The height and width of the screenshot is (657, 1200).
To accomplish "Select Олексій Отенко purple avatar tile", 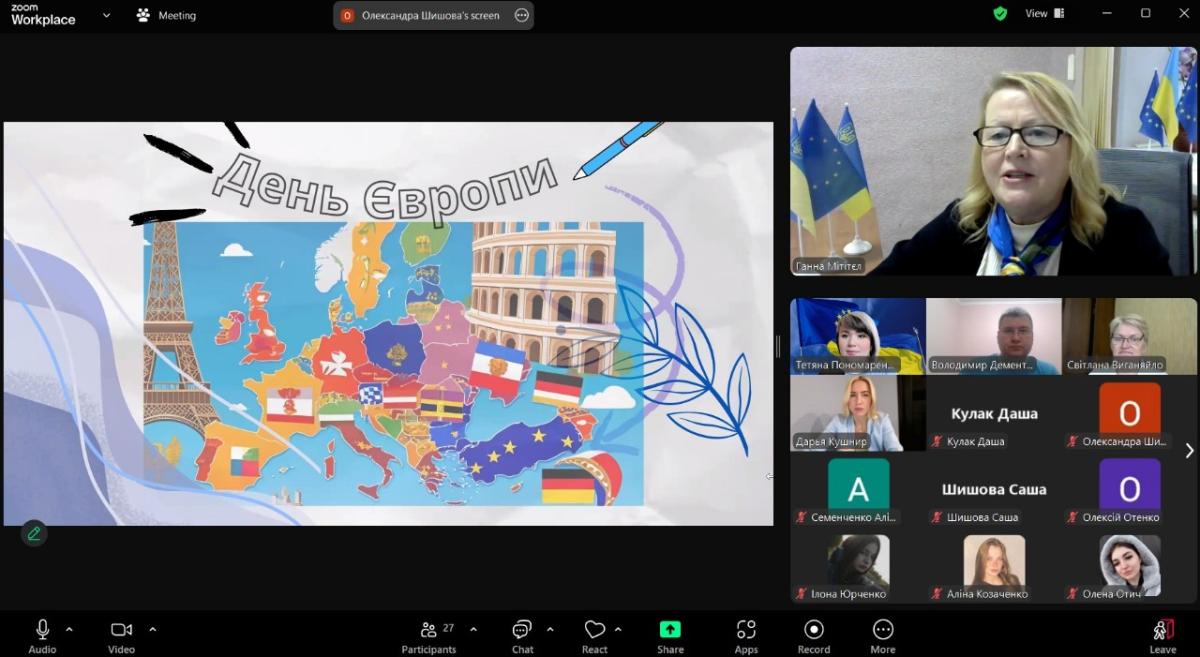I will pyautogui.click(x=1129, y=489).
